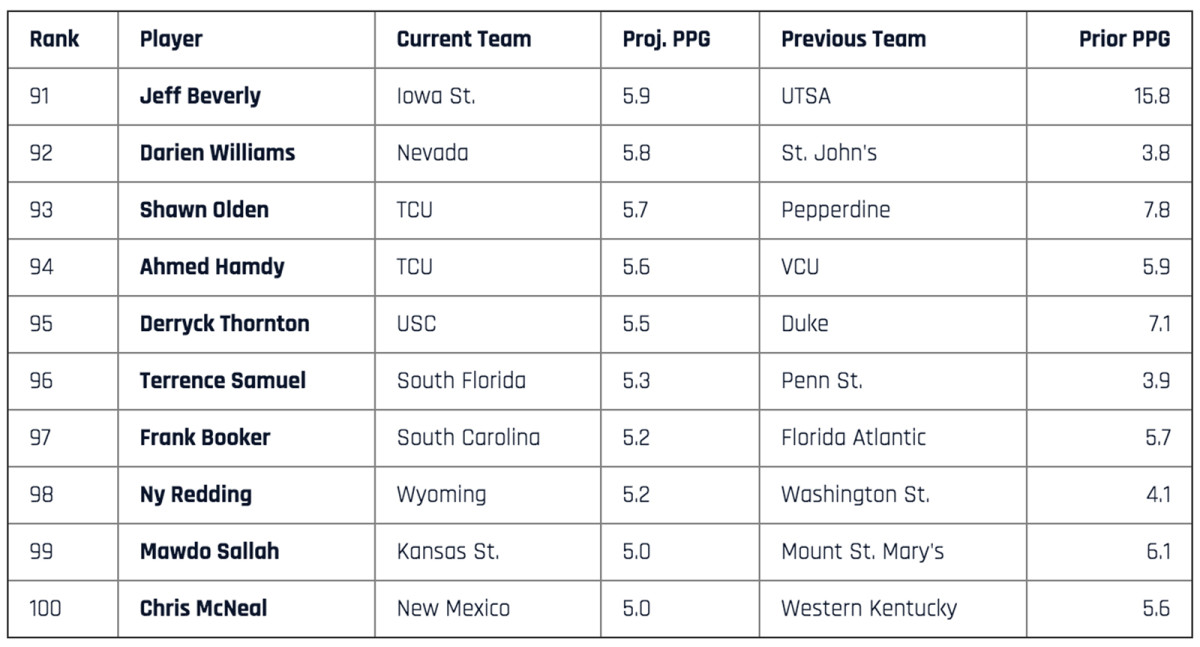
Task: Select the Previous Team column header
Action: click(853, 40)
